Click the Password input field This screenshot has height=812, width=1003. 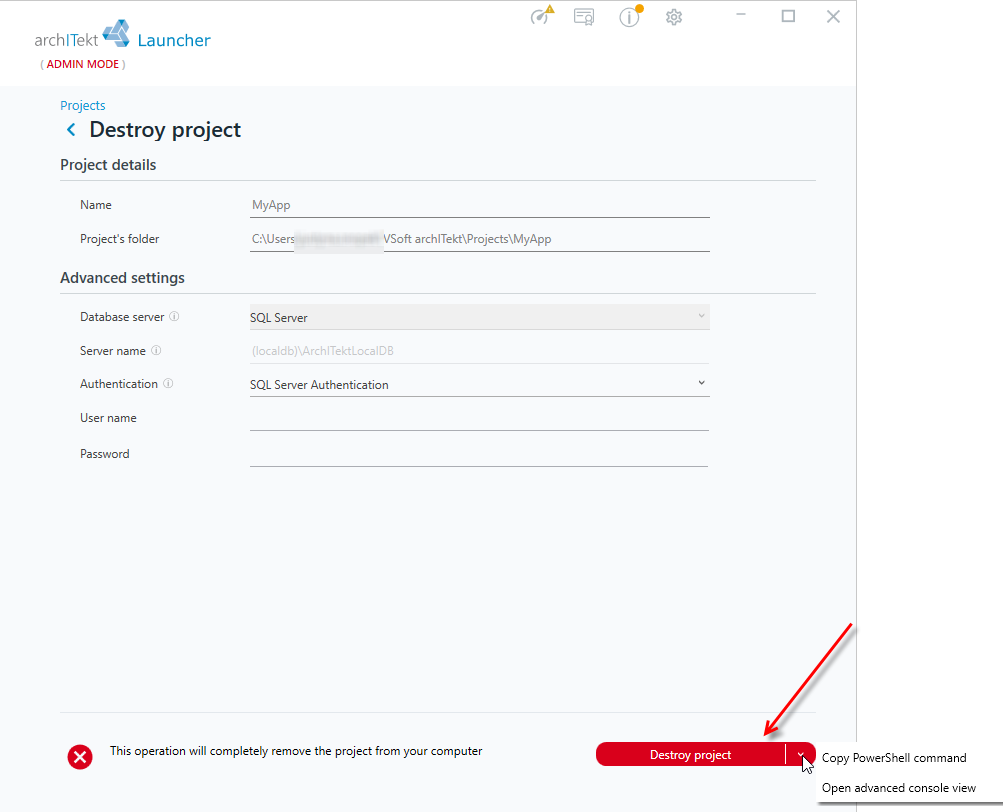tap(478, 454)
